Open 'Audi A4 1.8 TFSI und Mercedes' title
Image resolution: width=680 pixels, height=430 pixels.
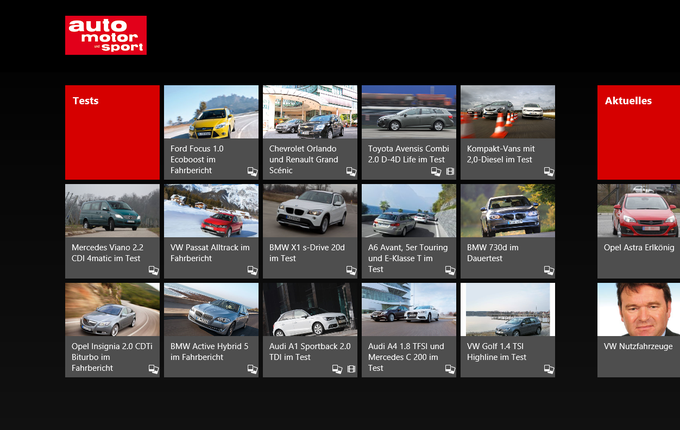tap(406, 357)
